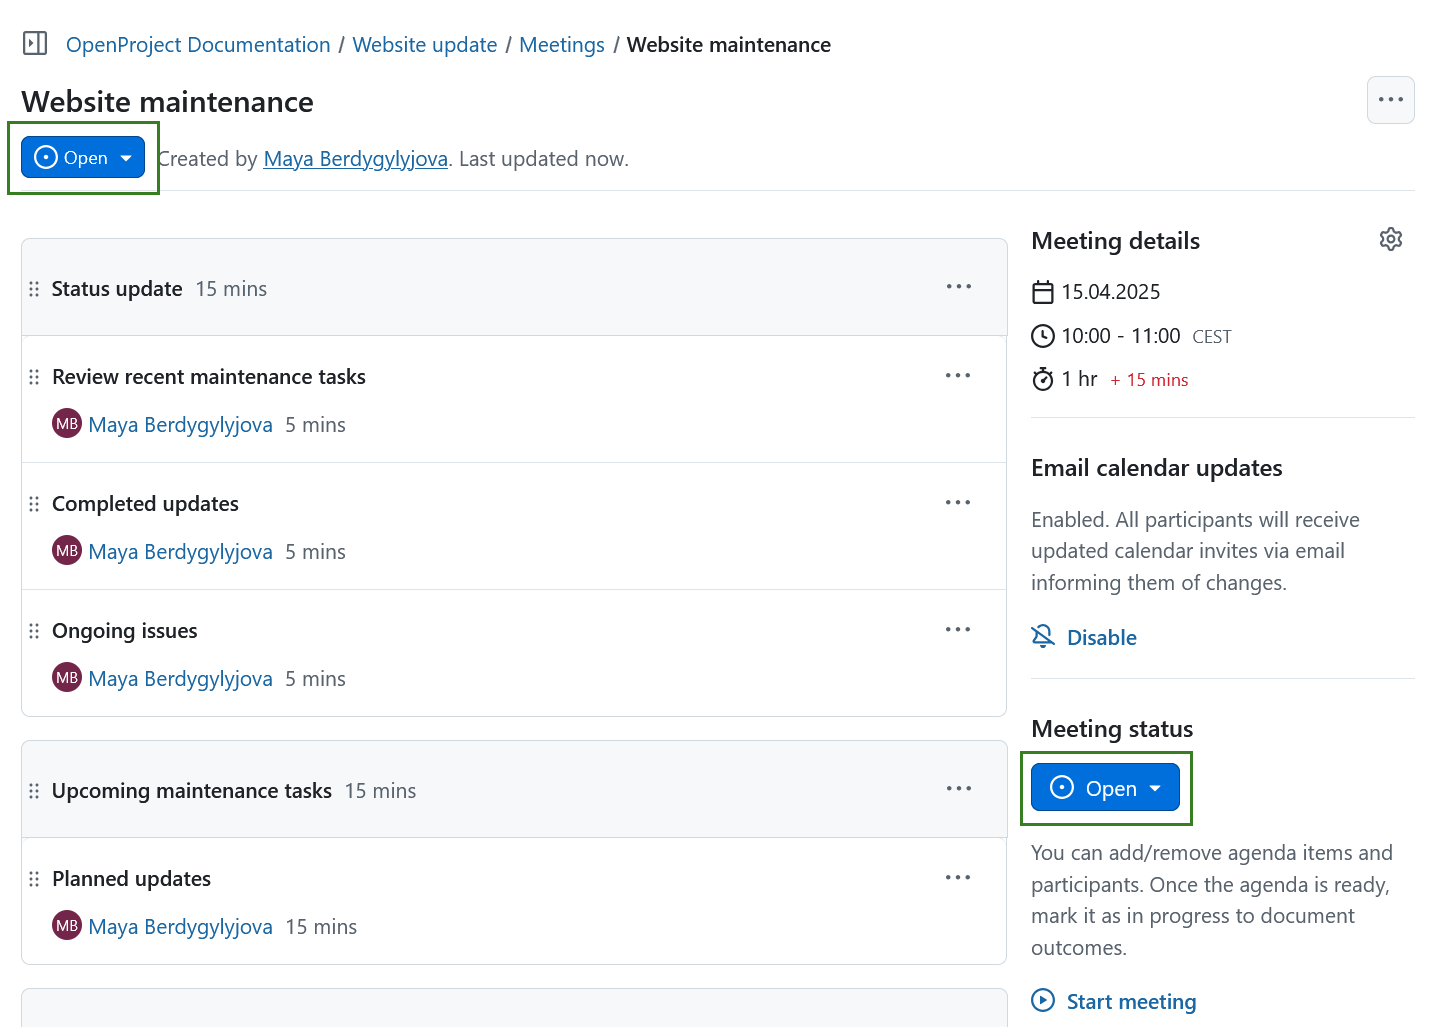
Task: Click the crossed-bell icon next to Disable
Action: click(1043, 636)
